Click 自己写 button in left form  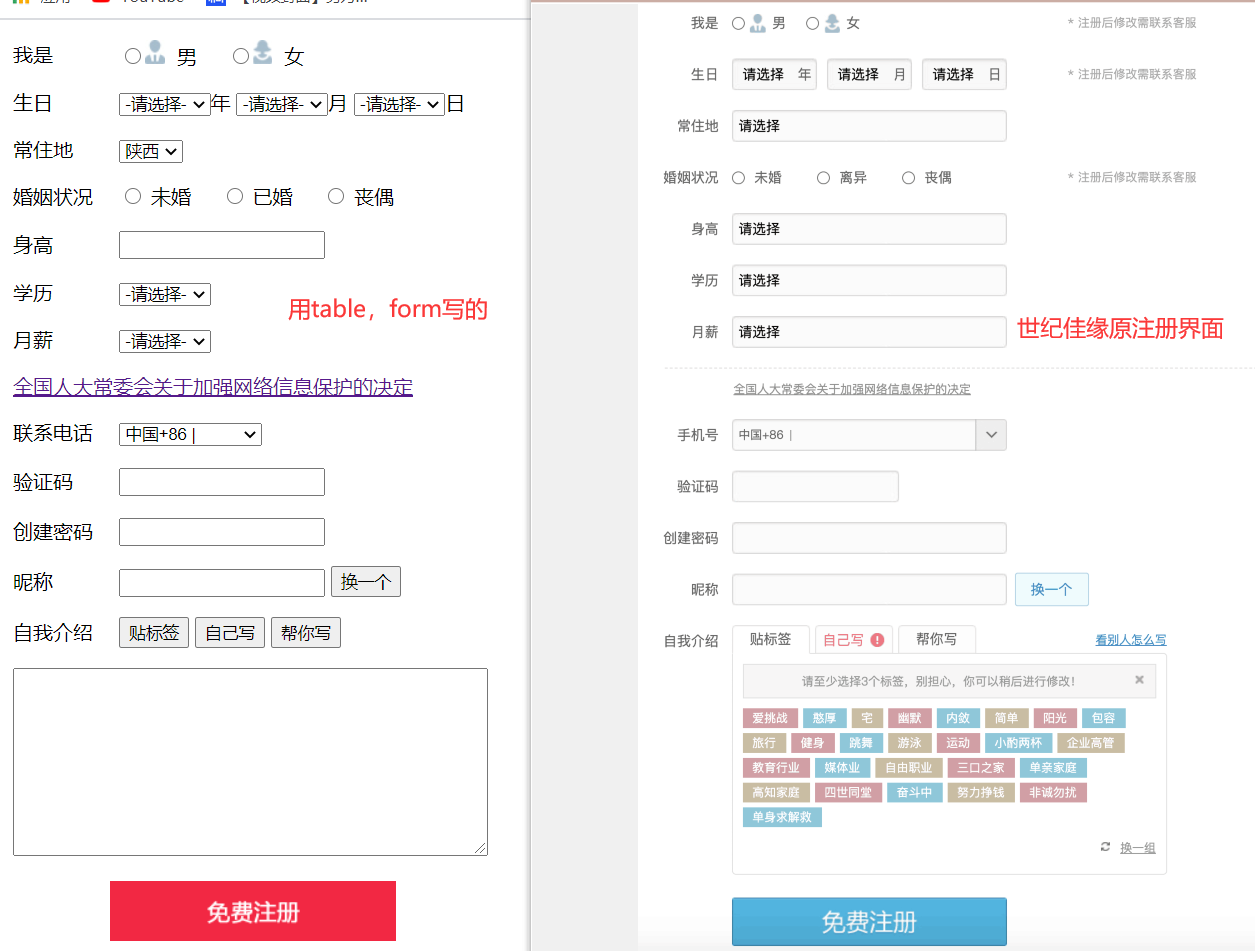[230, 633]
